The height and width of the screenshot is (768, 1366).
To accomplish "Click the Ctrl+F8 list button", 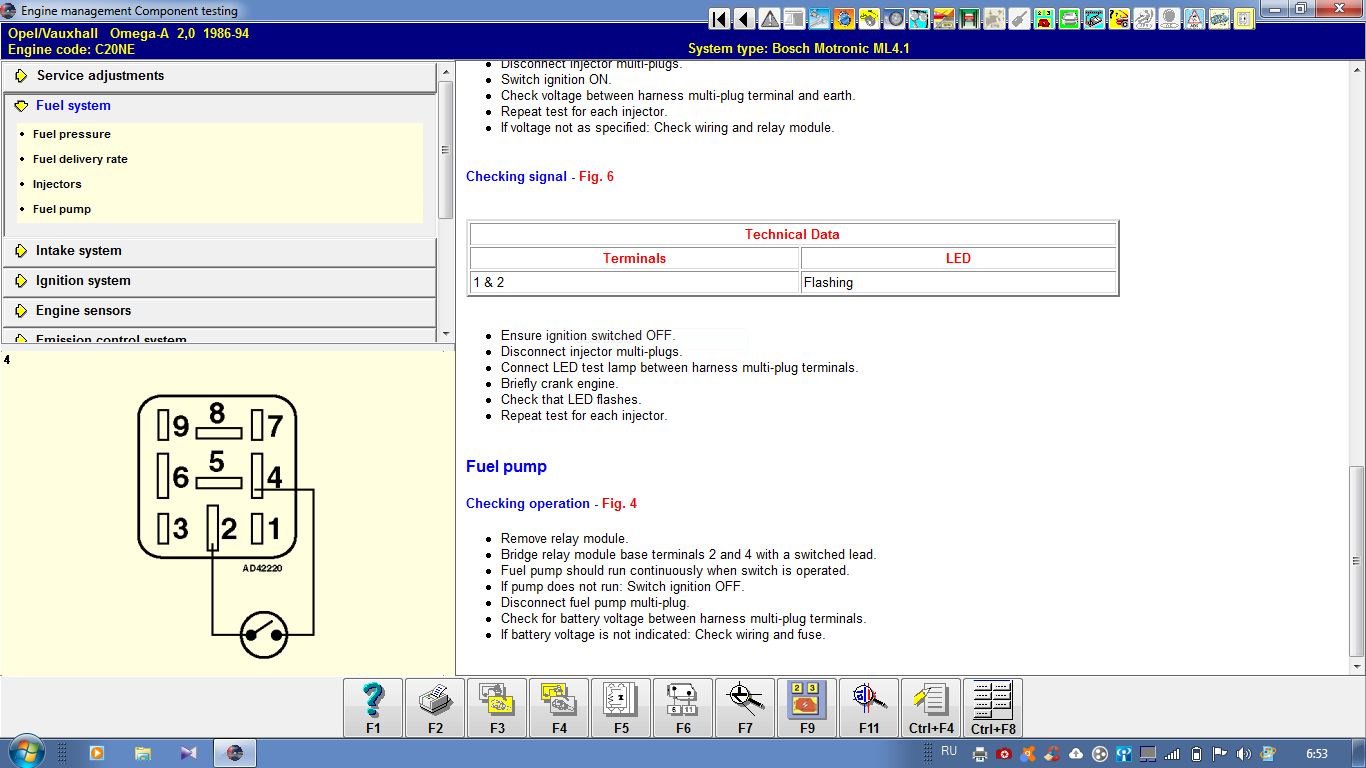I will point(993,708).
